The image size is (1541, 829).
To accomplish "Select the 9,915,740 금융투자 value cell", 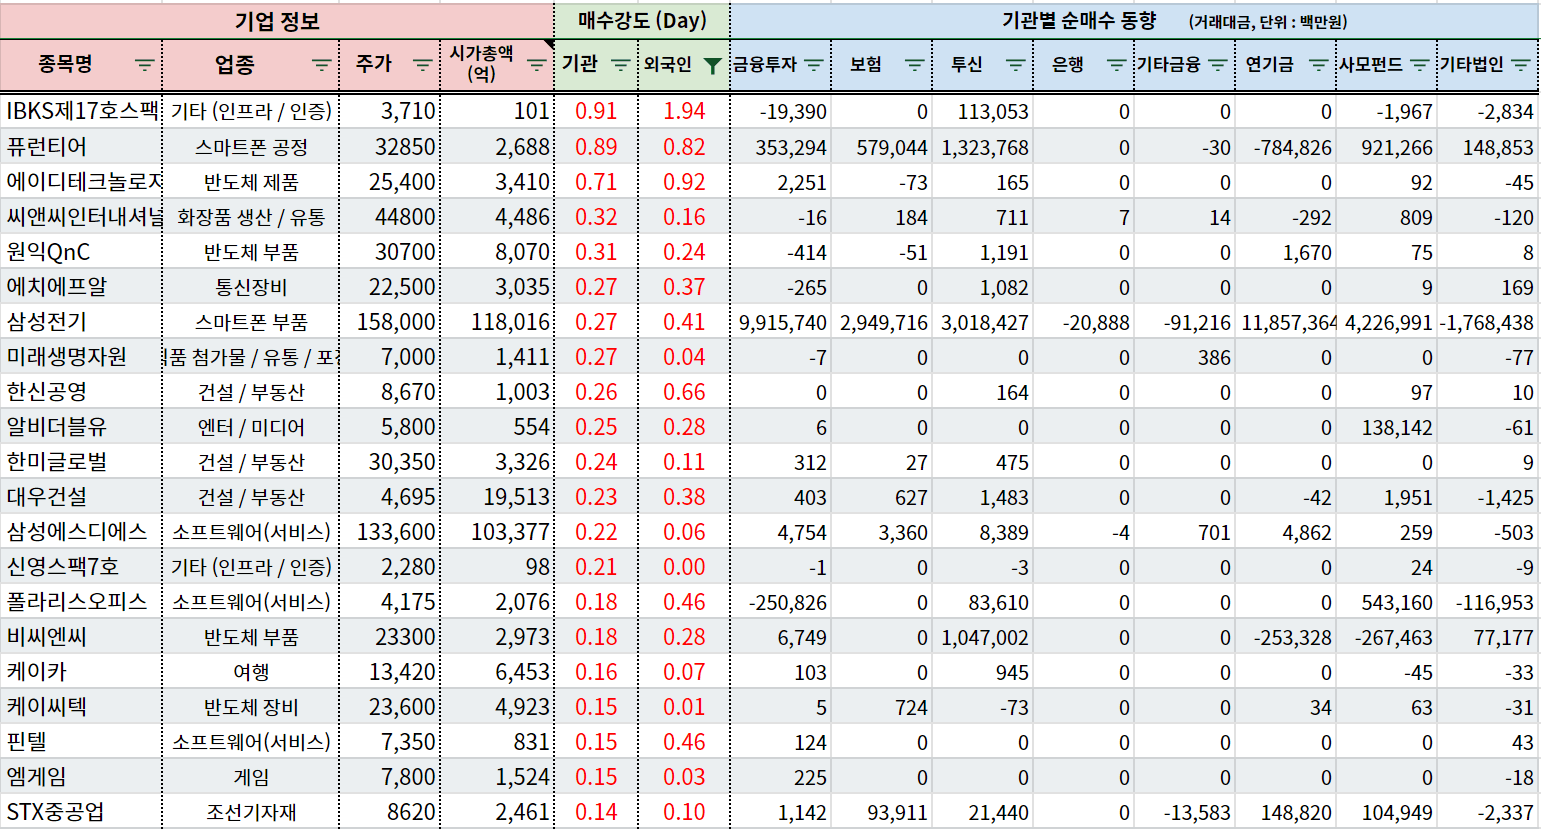I will 781,322.
